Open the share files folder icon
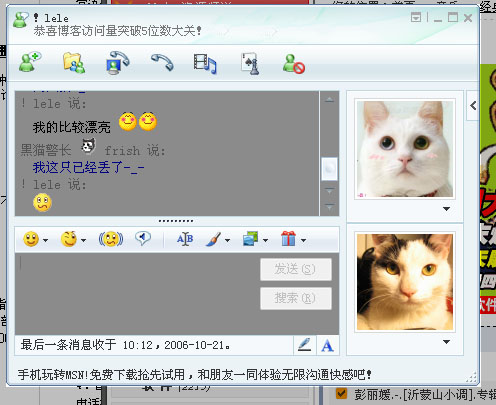 click(x=74, y=63)
